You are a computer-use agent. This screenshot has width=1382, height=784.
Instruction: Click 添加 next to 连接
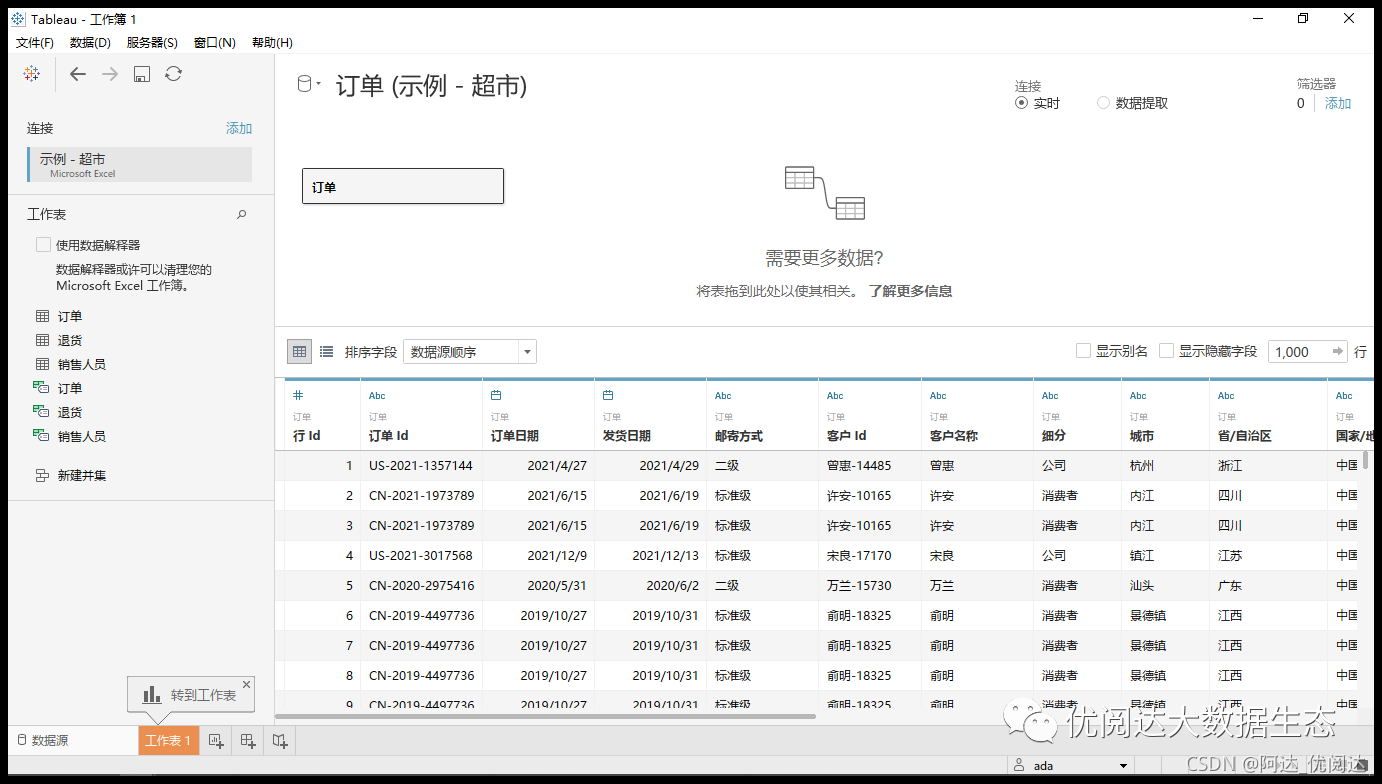(x=239, y=128)
